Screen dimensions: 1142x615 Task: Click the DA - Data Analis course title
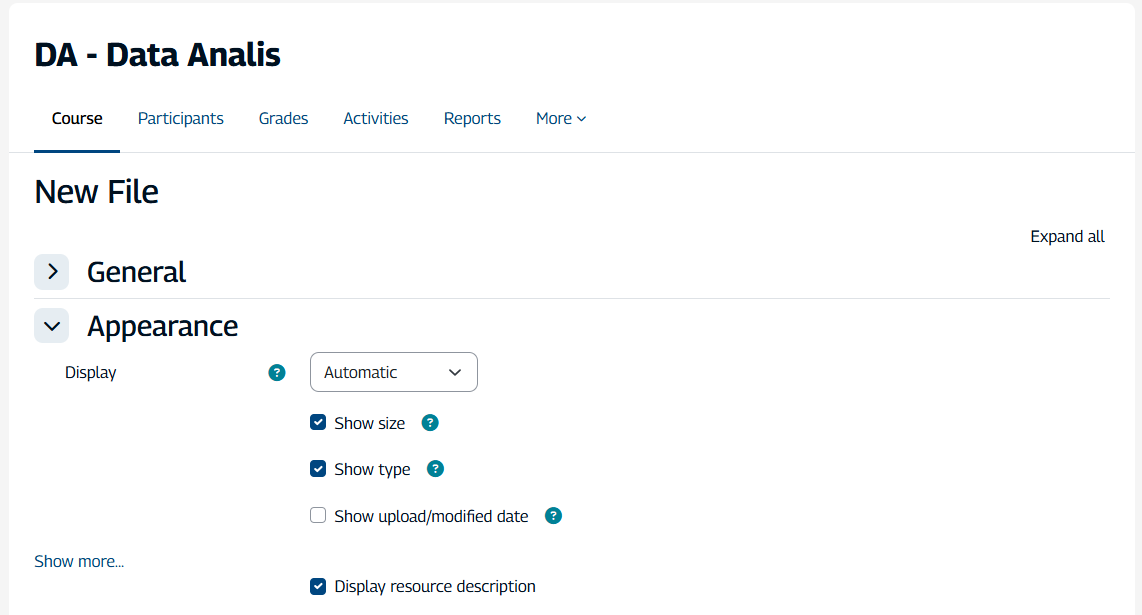pyautogui.click(x=157, y=55)
